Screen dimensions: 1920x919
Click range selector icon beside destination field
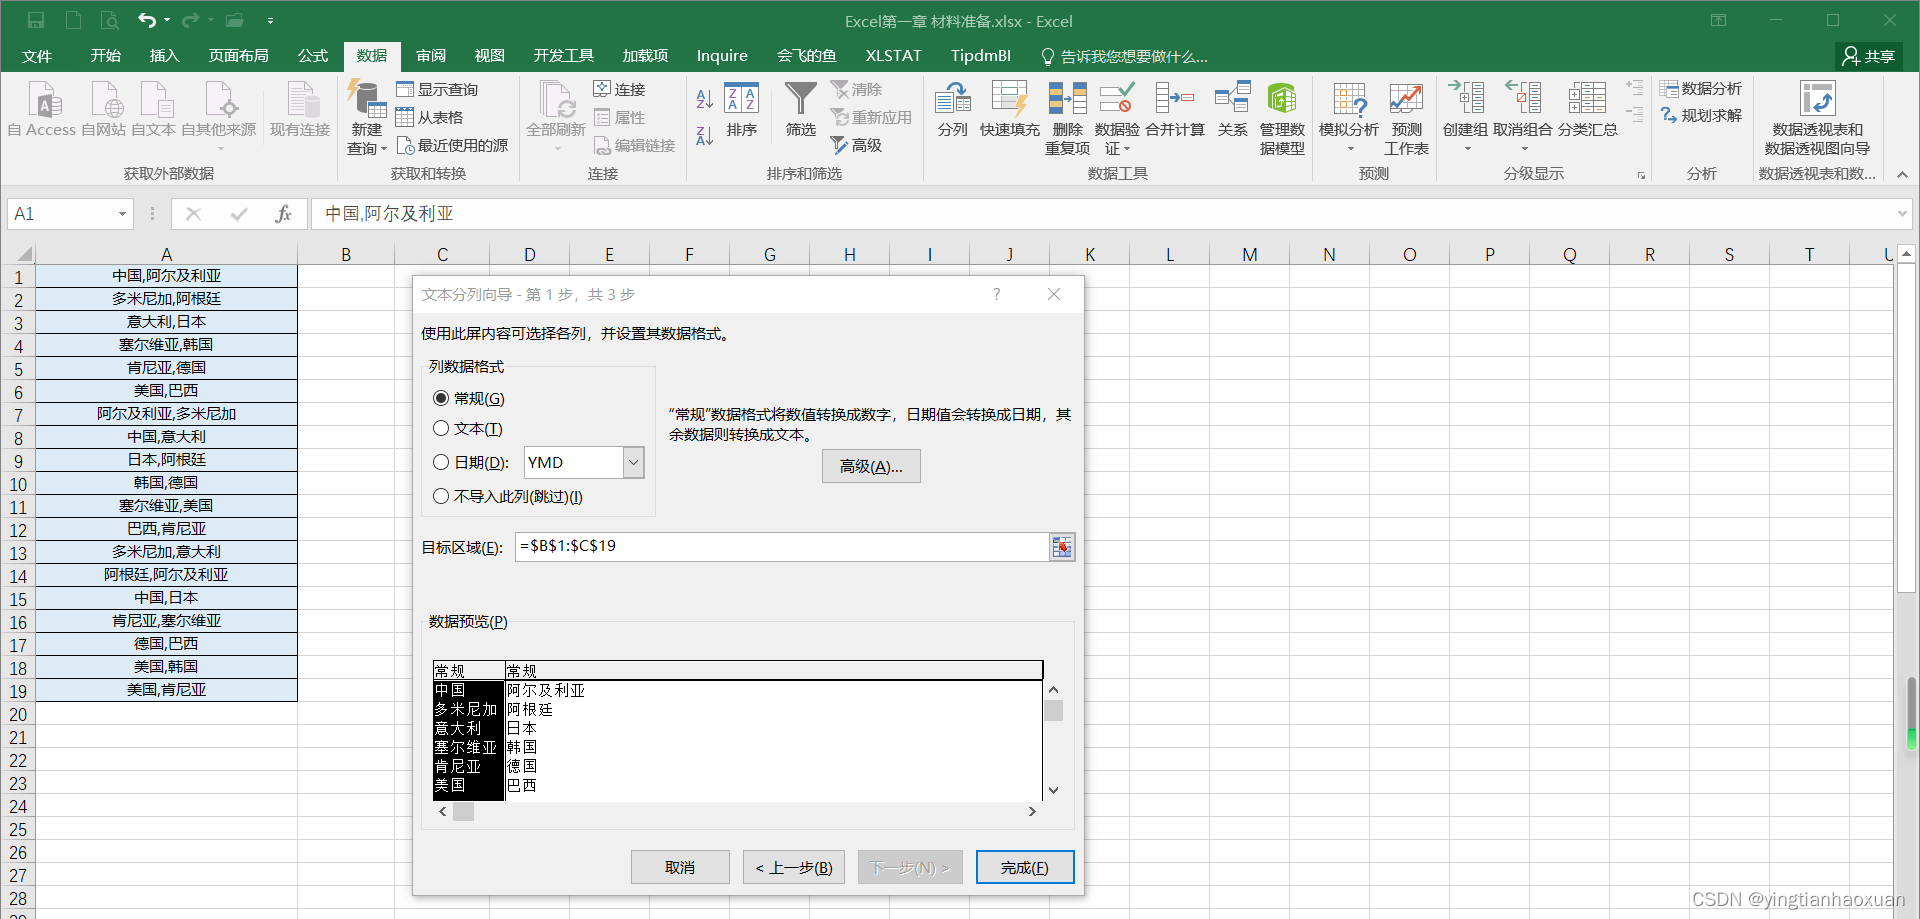pos(1062,547)
